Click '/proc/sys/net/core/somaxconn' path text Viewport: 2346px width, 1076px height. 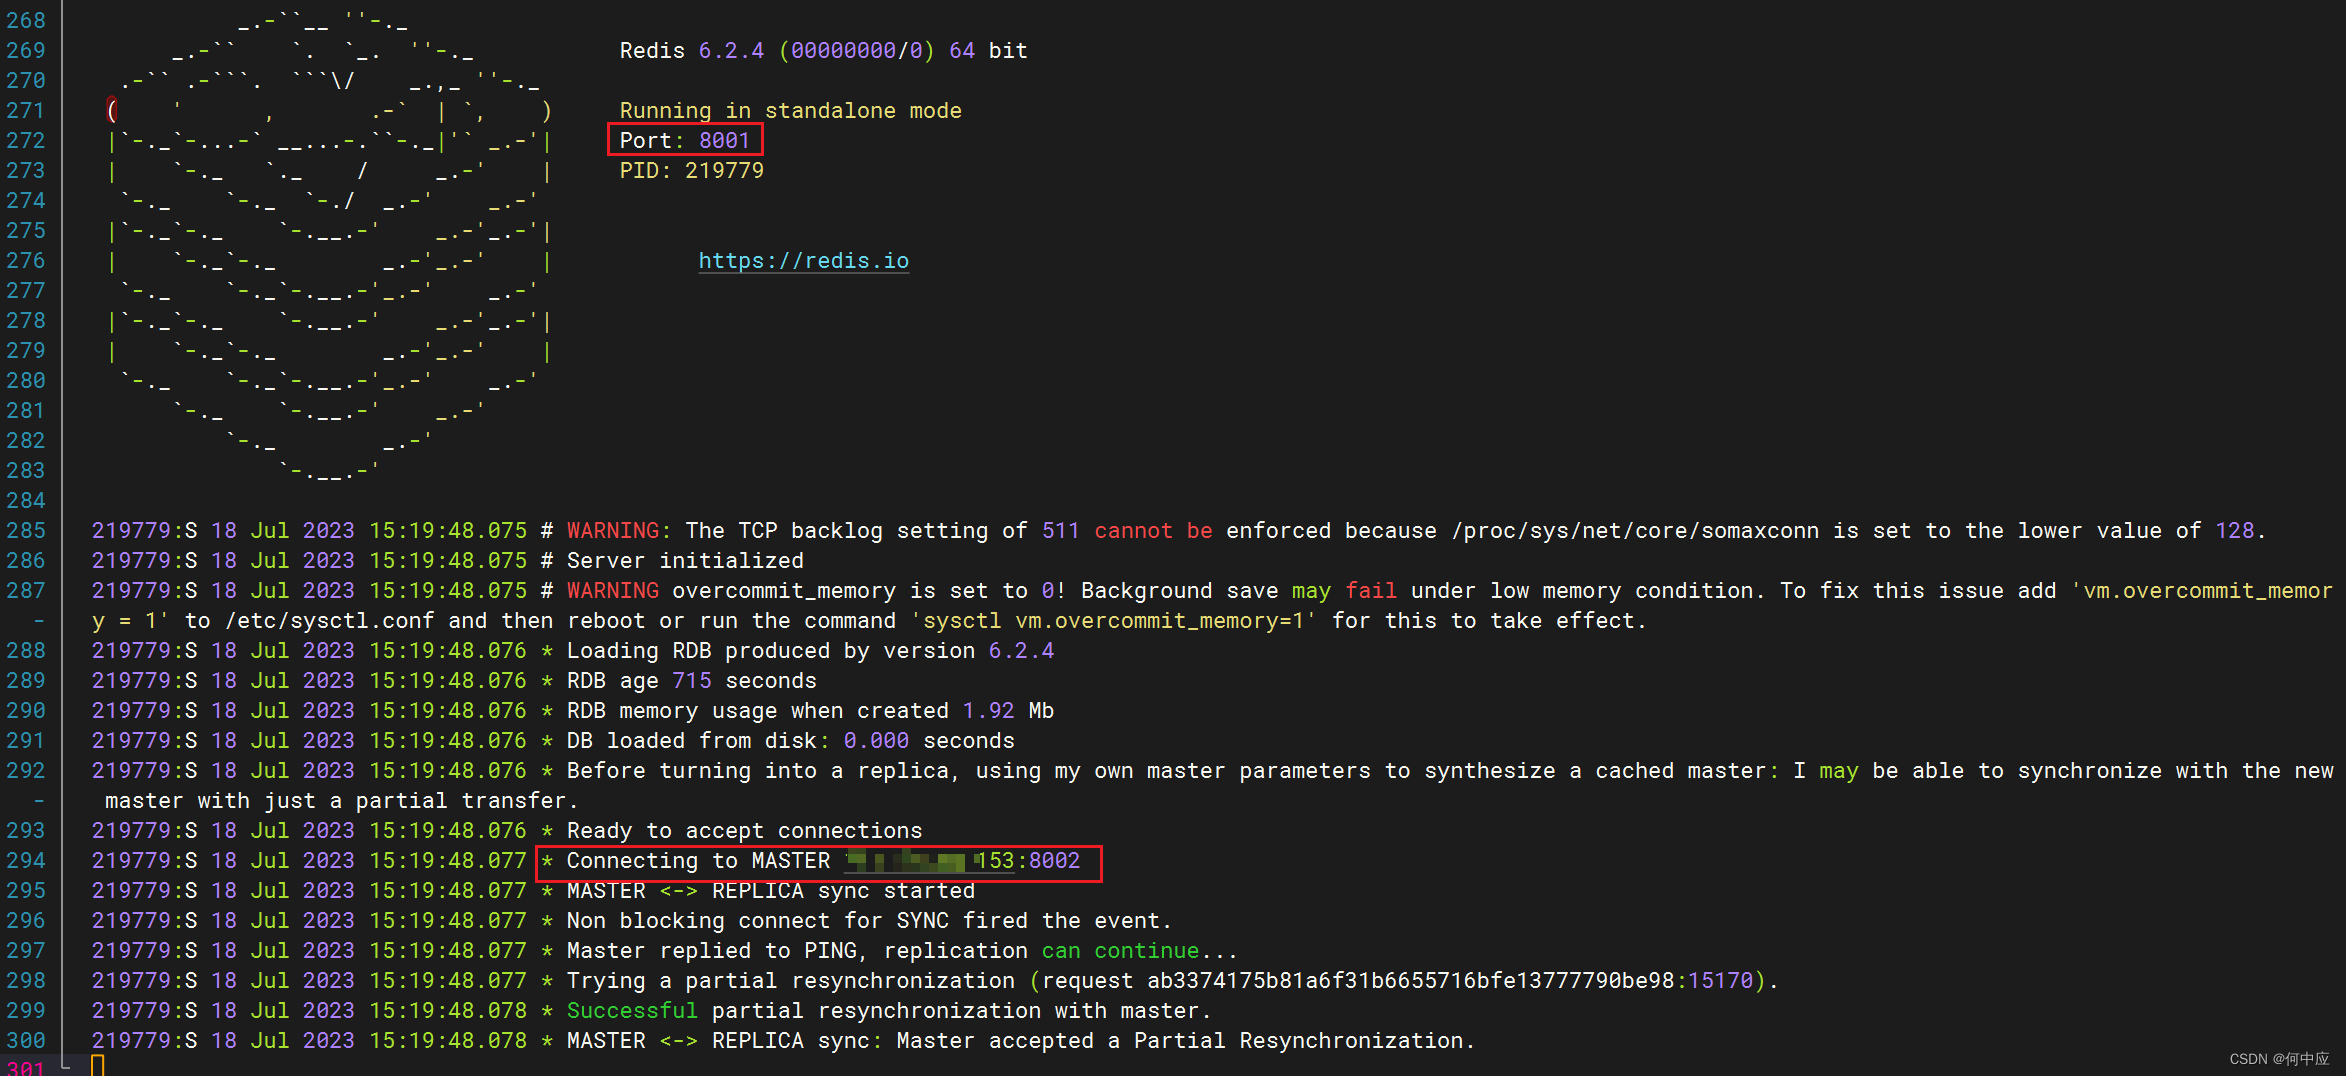pyautogui.click(x=1635, y=531)
